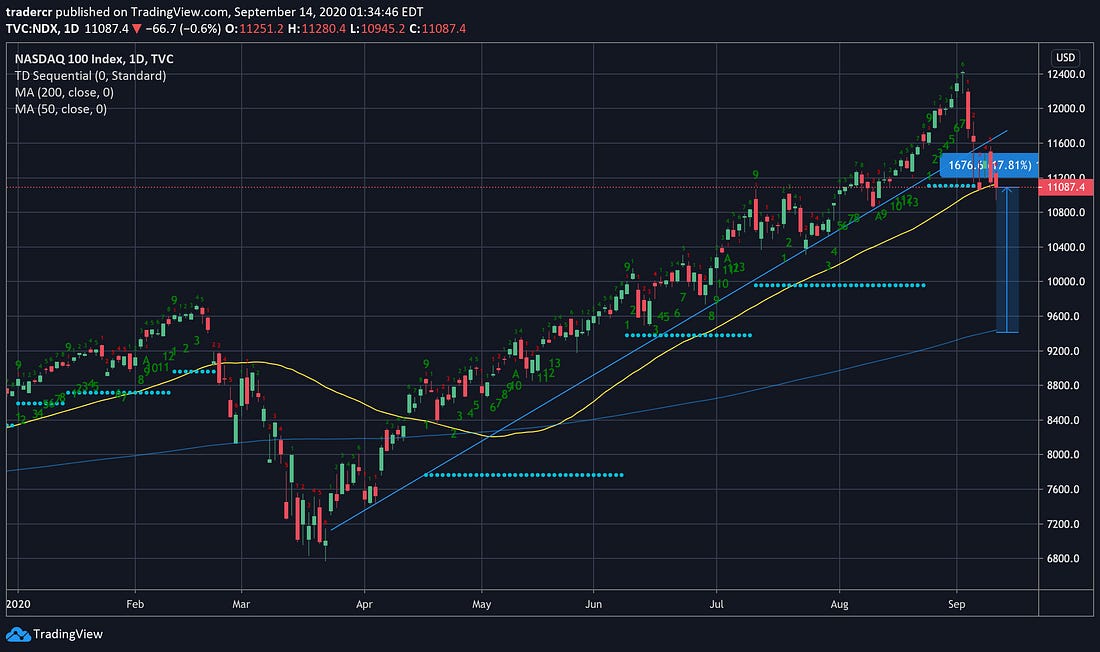Click the Jun label on time axis
This screenshot has height=652, width=1100.
click(593, 604)
